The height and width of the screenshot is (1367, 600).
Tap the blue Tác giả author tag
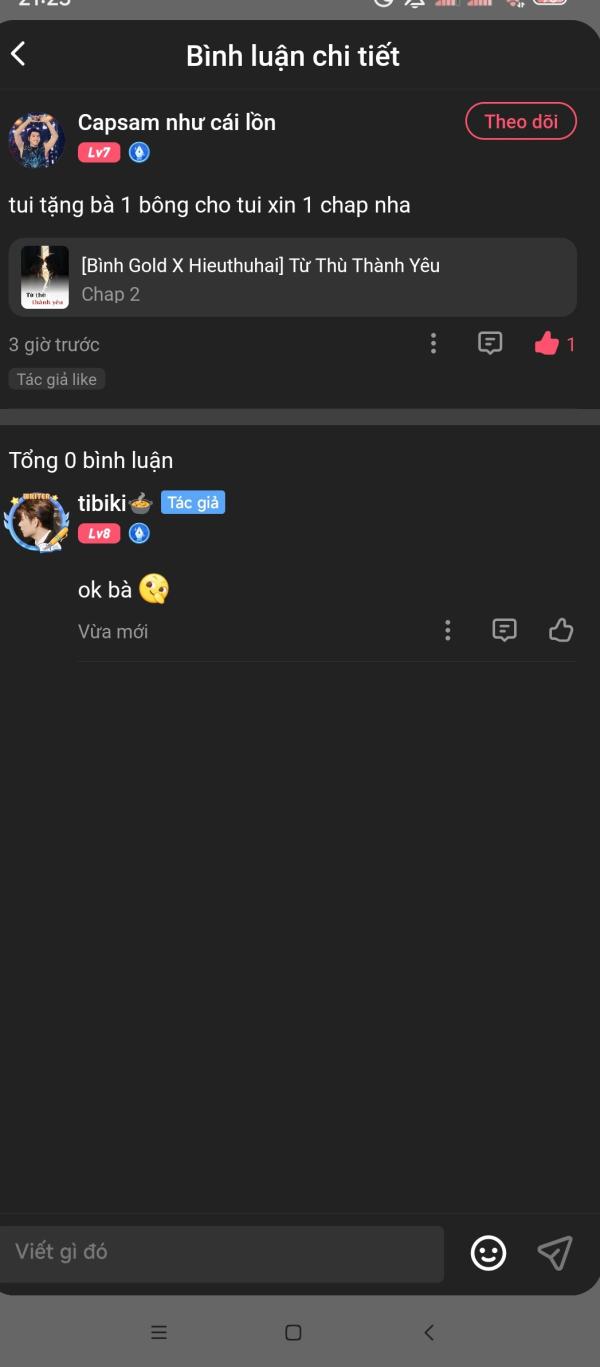pyautogui.click(x=193, y=503)
